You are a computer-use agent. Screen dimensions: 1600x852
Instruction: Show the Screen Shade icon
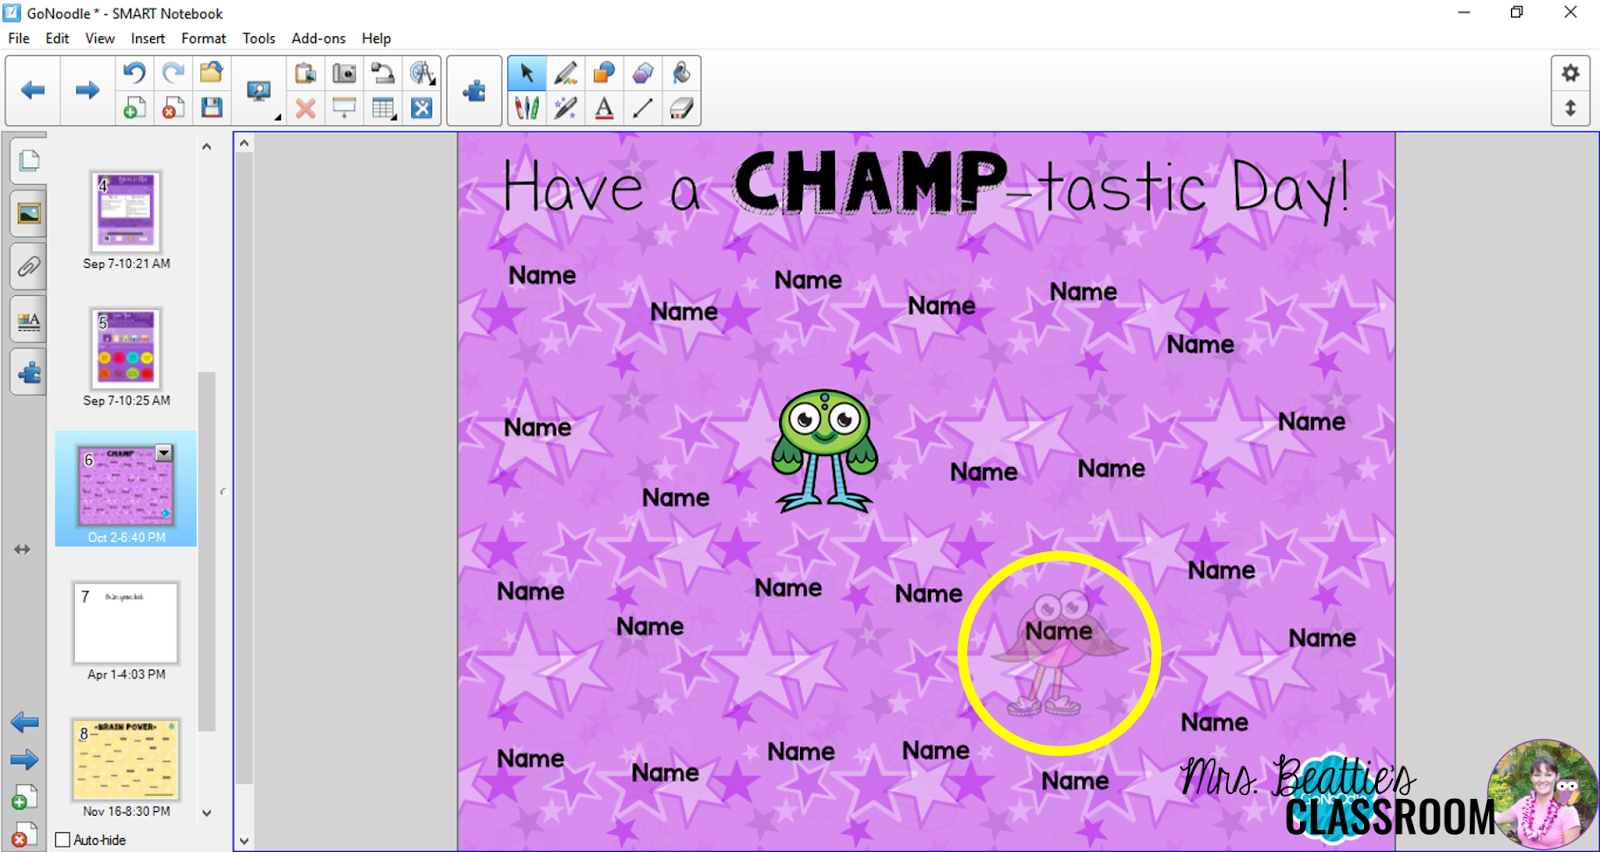click(x=344, y=108)
